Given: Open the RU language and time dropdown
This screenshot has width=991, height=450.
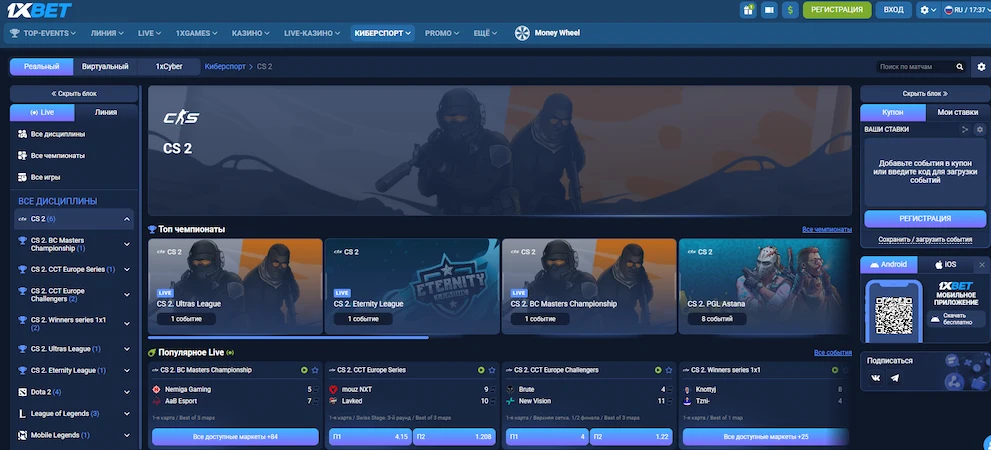Looking at the screenshot, I should pyautogui.click(x=965, y=9).
